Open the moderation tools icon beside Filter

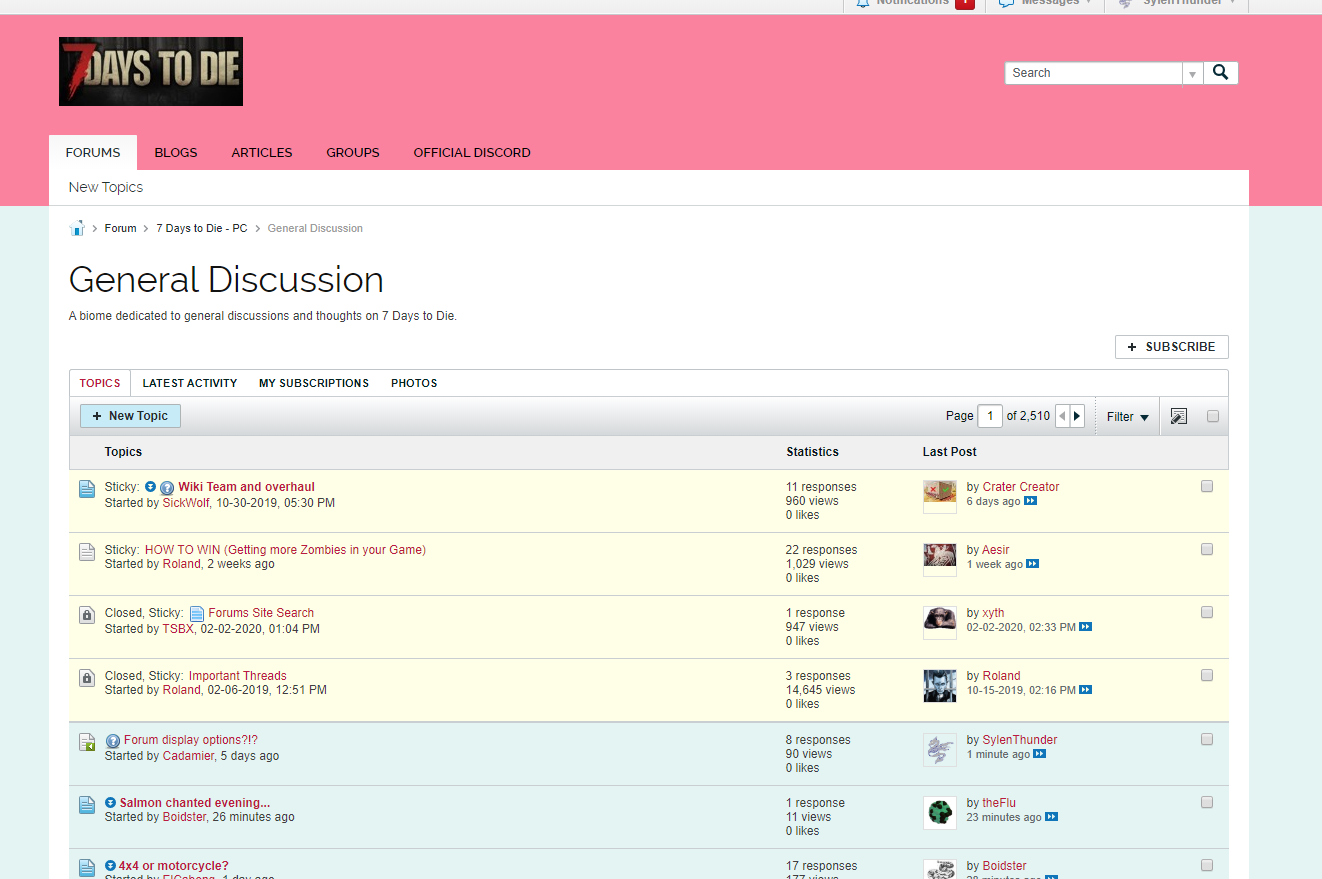pos(1179,416)
